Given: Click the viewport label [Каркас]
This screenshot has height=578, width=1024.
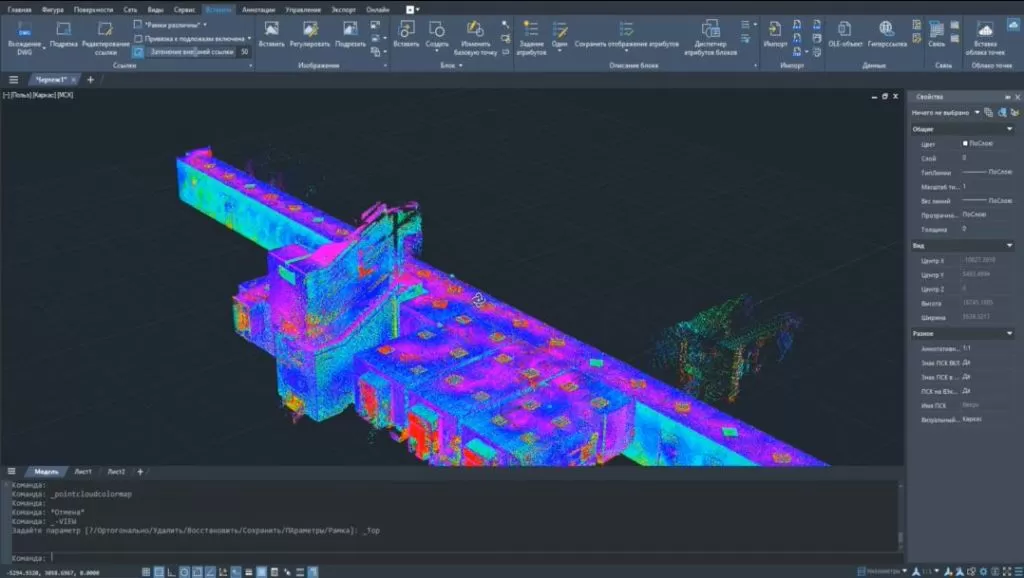Looking at the screenshot, I should click(x=44, y=95).
